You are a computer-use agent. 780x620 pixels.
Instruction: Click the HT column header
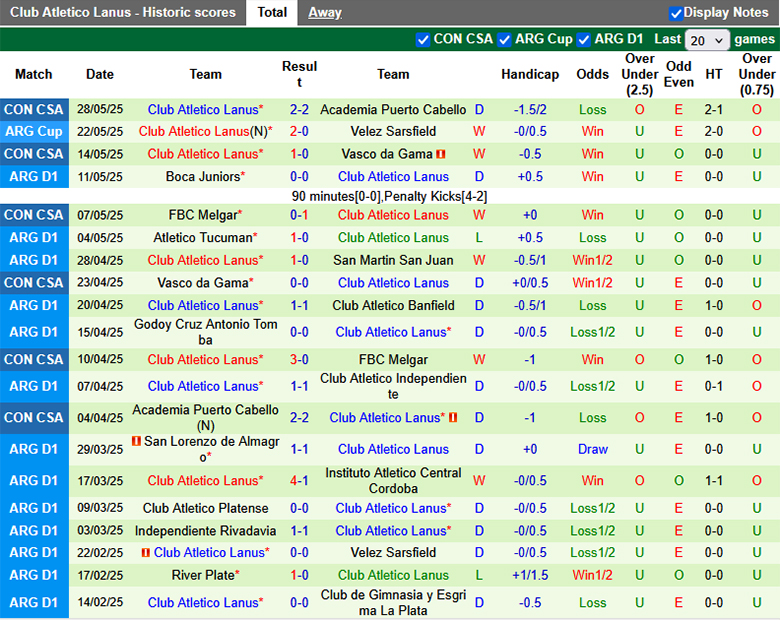(714, 74)
